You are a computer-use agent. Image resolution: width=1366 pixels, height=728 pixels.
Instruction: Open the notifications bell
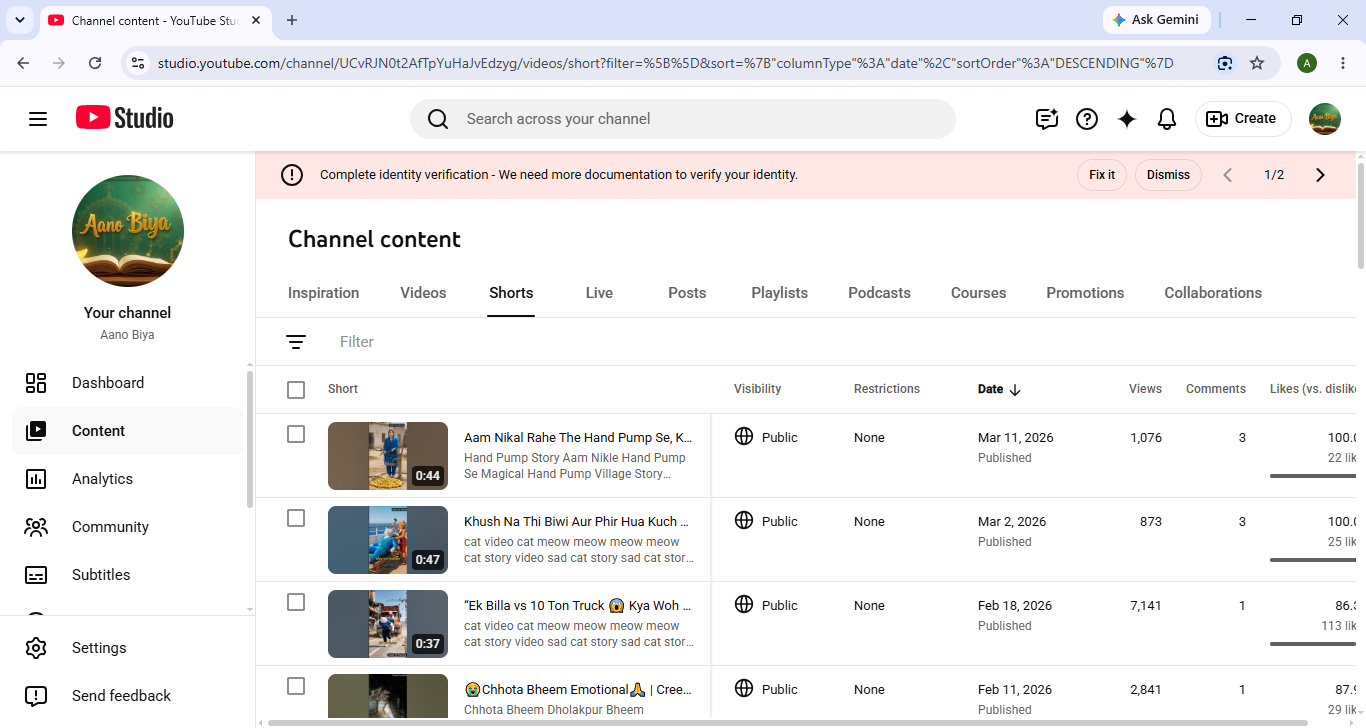point(1167,119)
